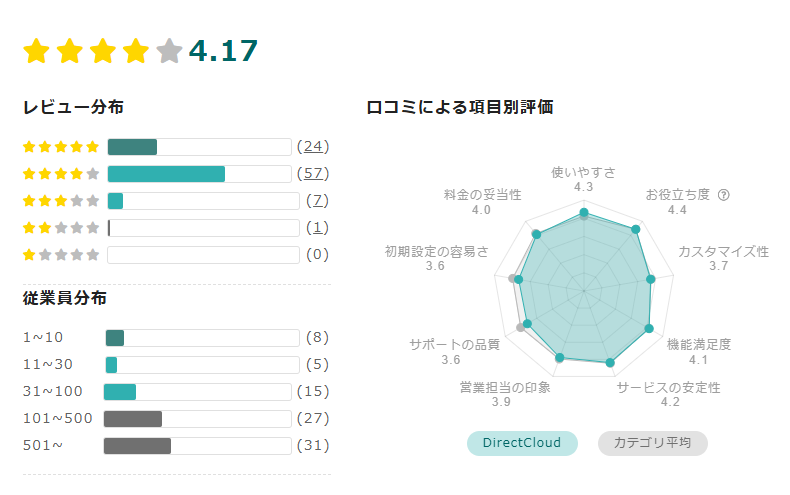Click the 101~500 employee distribution bar
This screenshot has height=495, width=790.
tap(198, 419)
